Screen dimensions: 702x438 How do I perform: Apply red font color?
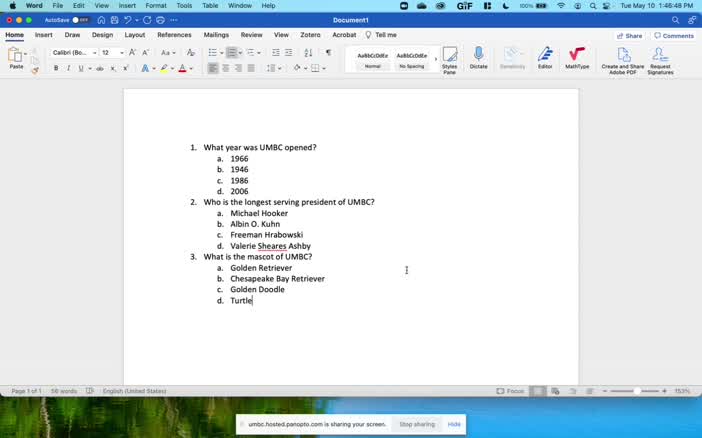pyautogui.click(x=182, y=69)
